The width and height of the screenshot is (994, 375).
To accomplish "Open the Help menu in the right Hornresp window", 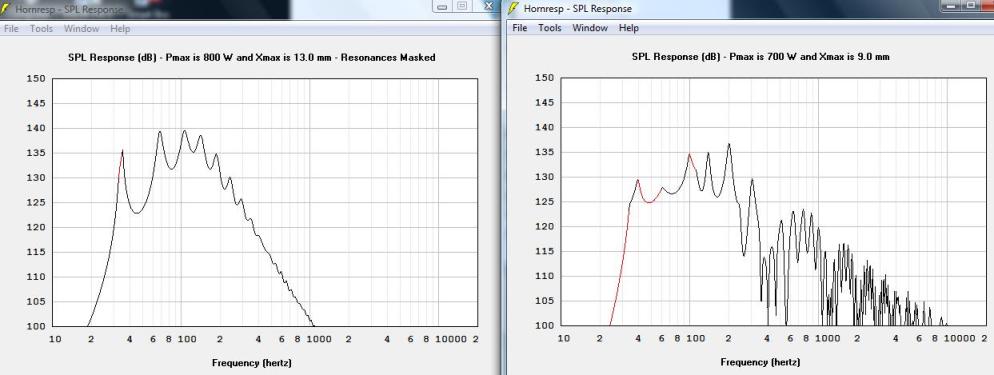I will [x=628, y=28].
